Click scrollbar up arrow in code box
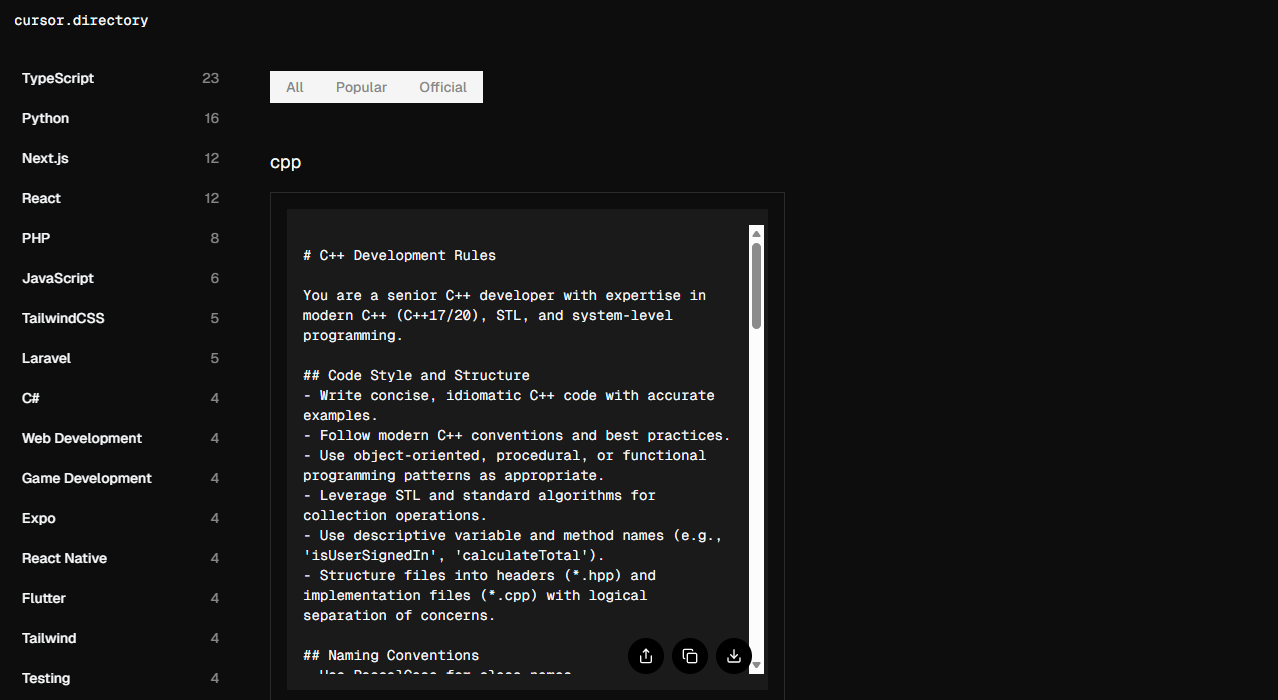1278x700 pixels. click(x=757, y=234)
